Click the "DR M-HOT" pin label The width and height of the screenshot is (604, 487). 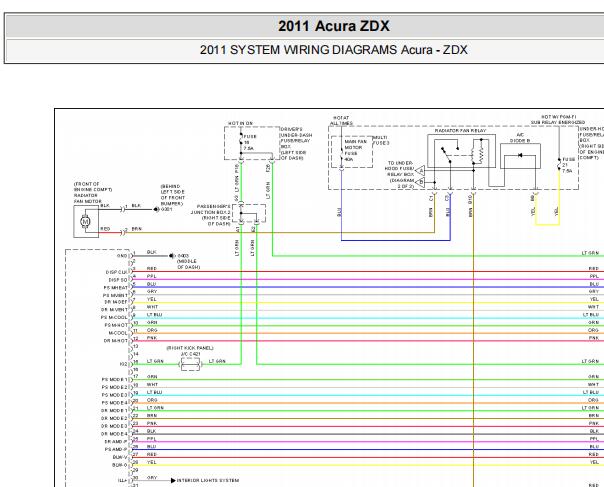click(116, 341)
